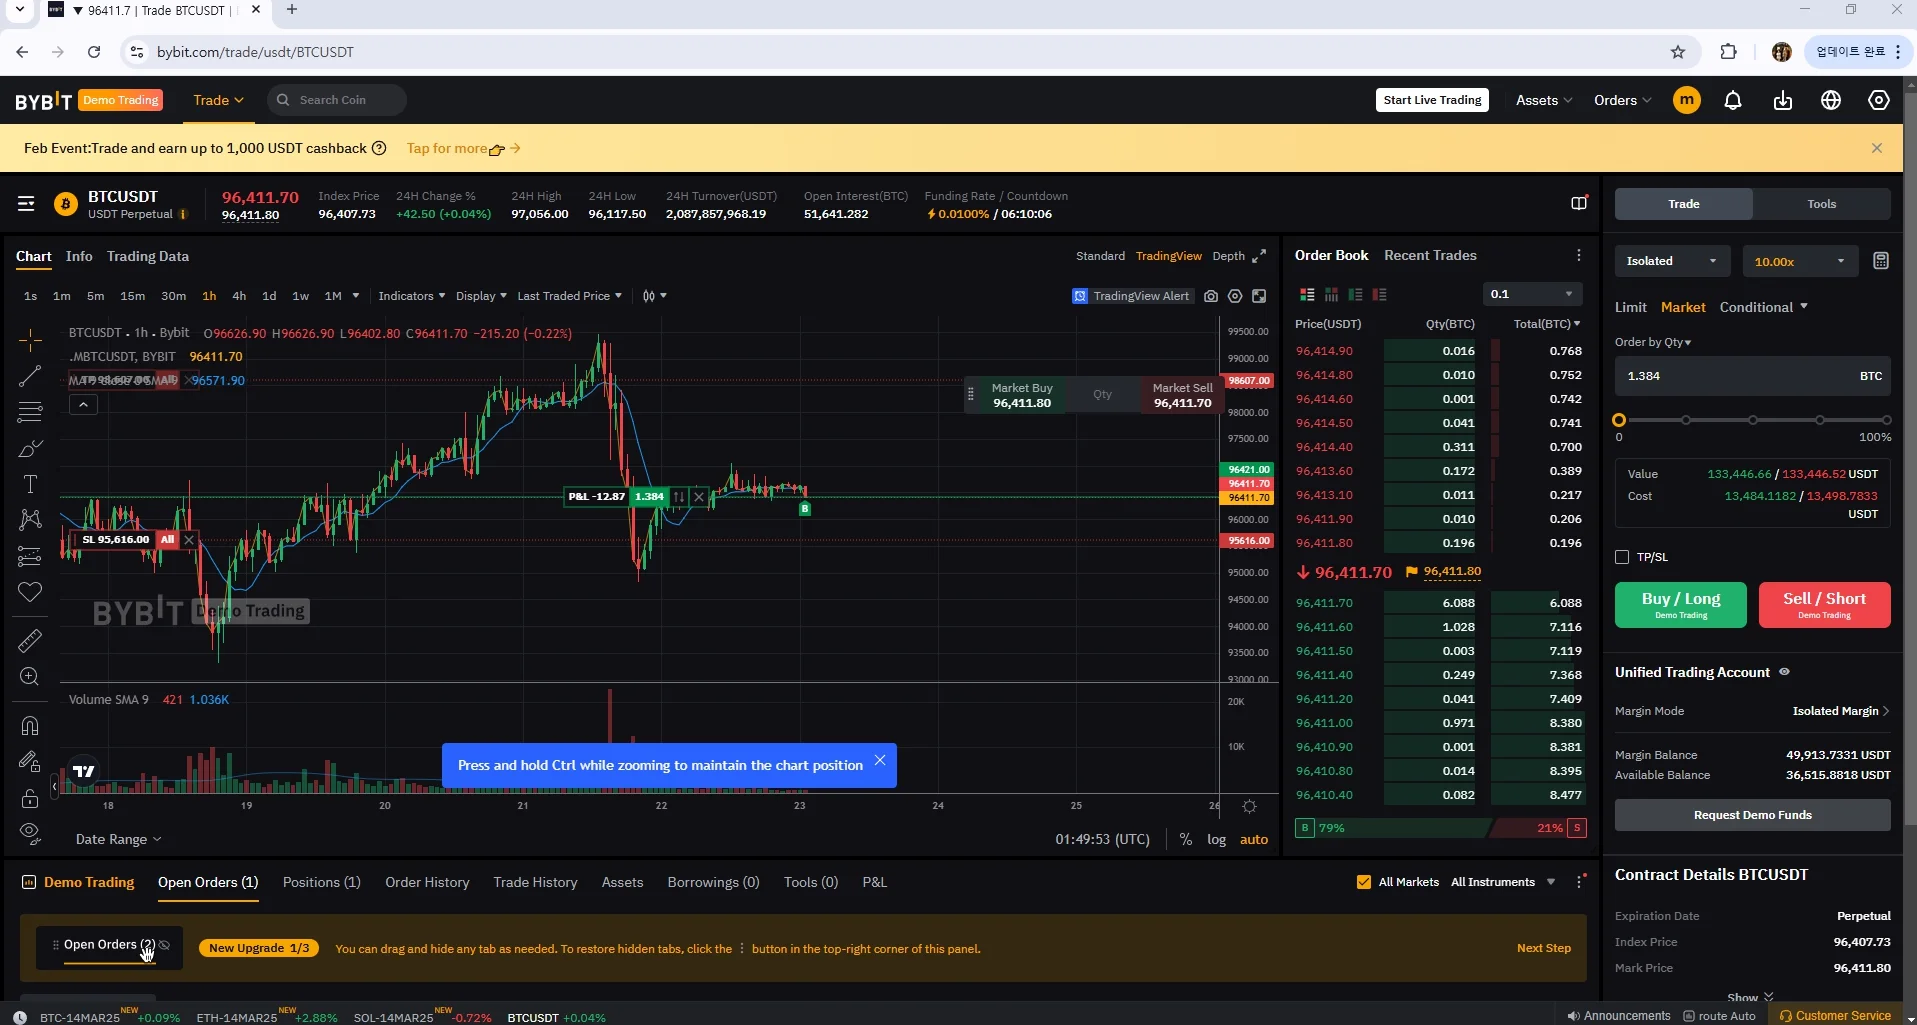
Task: Select the text annotation tool
Action: 30,484
